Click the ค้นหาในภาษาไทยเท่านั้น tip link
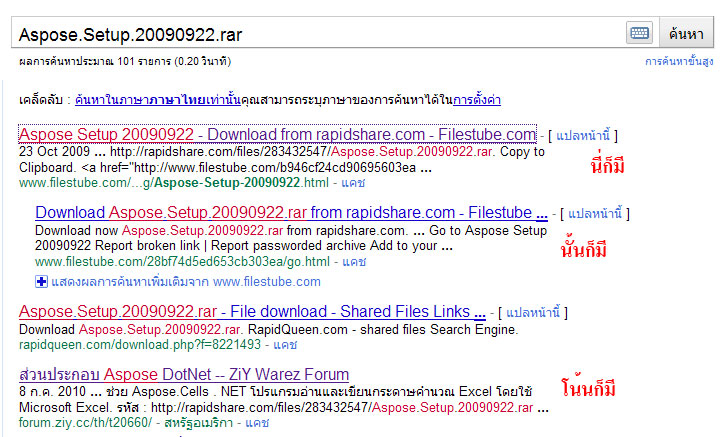This screenshot has width=722, height=437. (158, 99)
